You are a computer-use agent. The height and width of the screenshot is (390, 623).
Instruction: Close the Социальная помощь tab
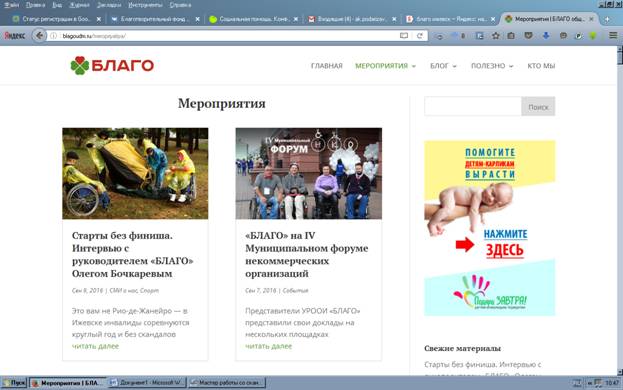[296, 19]
